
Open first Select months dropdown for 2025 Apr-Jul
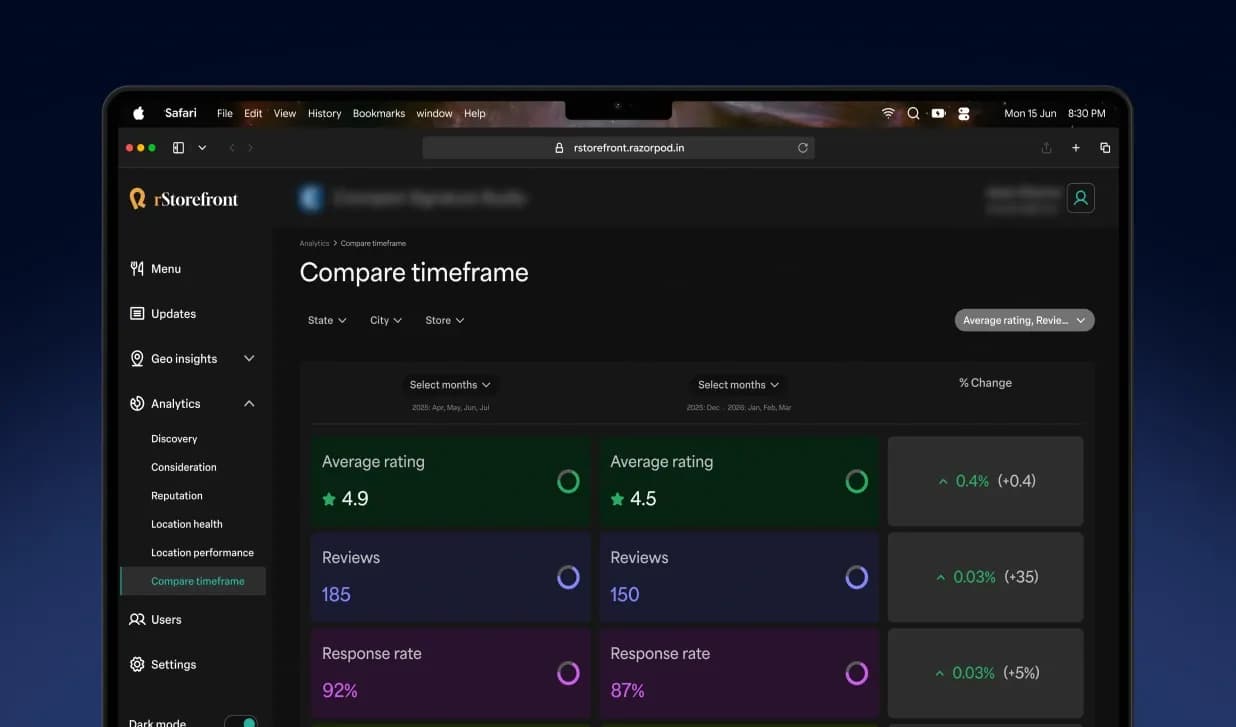click(x=450, y=385)
